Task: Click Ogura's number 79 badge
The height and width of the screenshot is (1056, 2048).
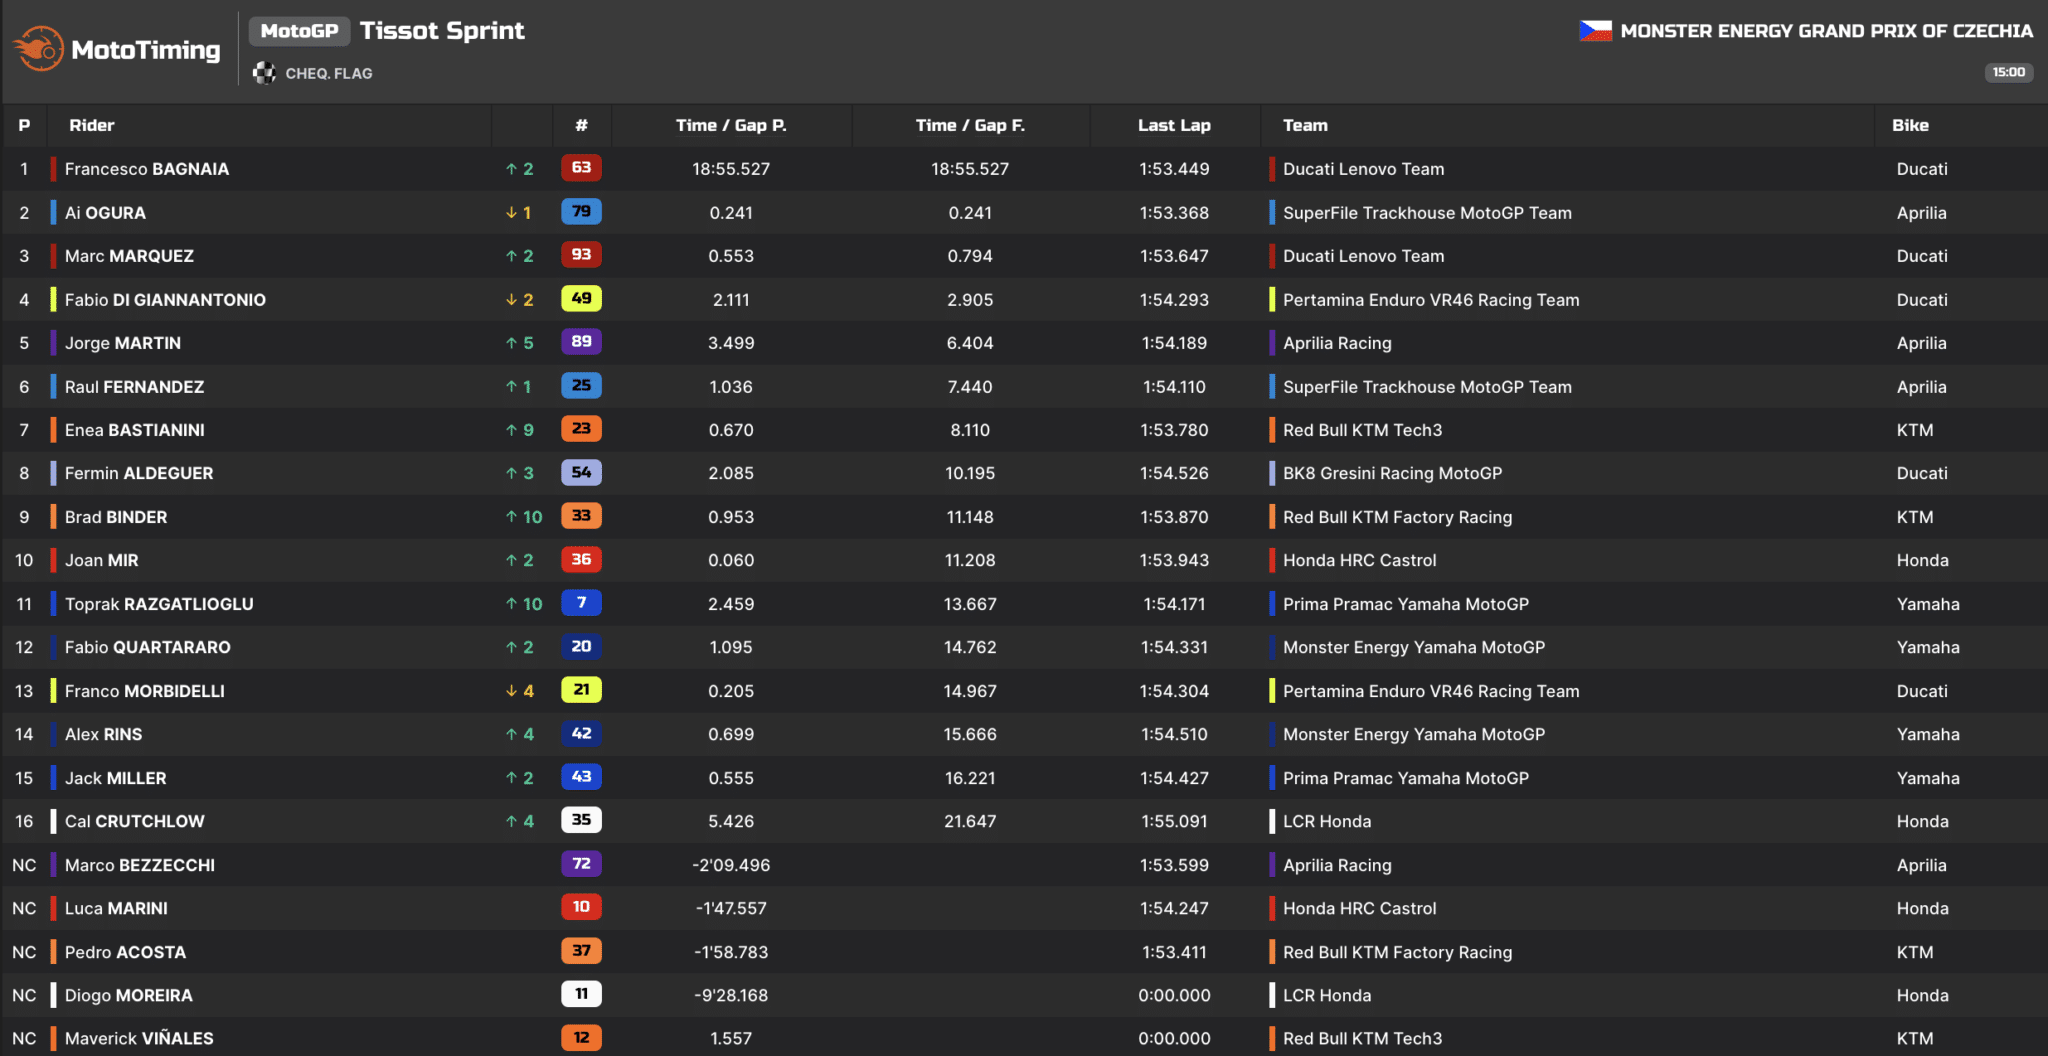Action: (581, 212)
